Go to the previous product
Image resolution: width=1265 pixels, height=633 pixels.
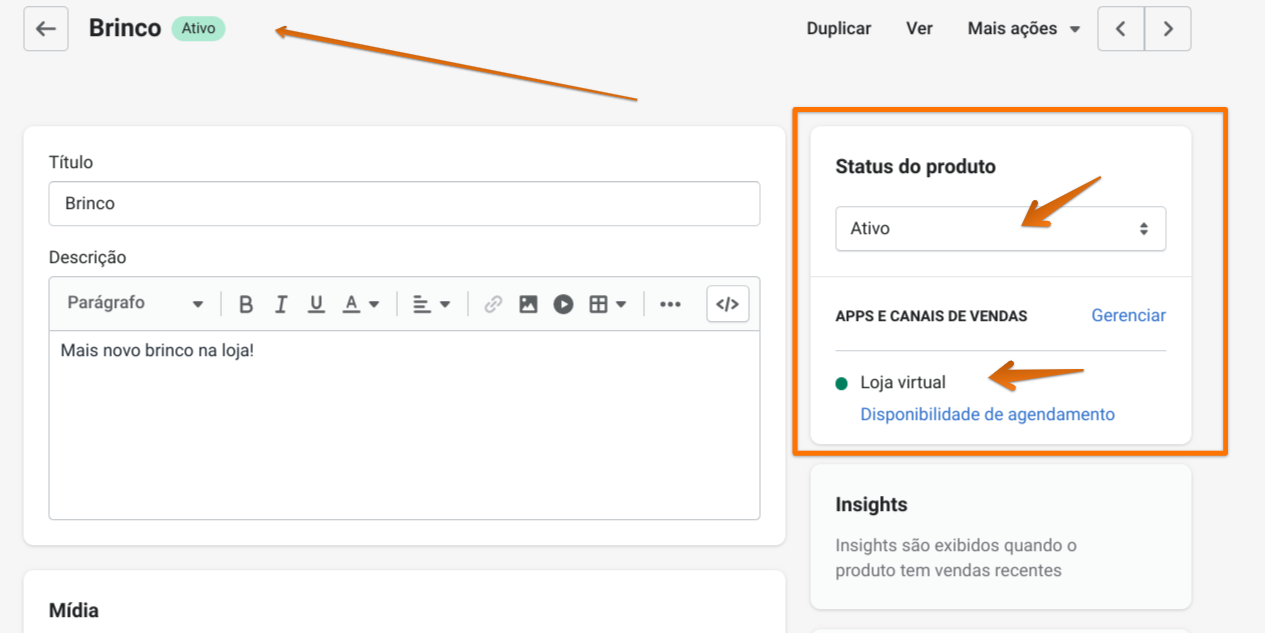(x=1121, y=29)
